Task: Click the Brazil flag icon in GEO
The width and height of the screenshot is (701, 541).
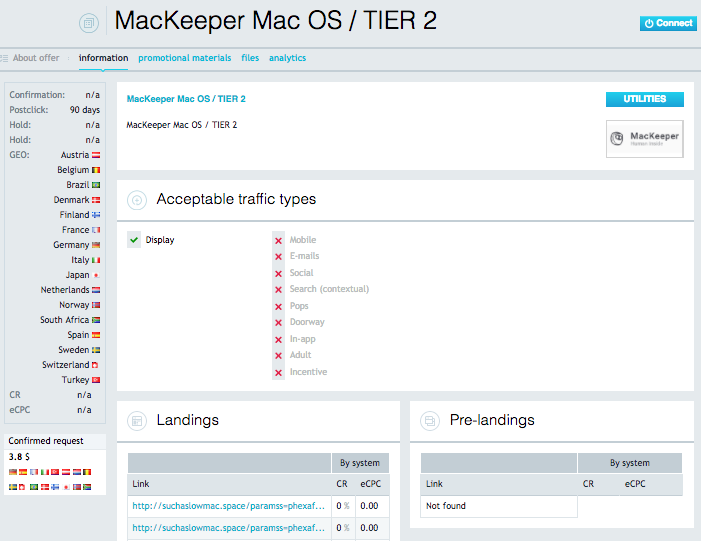Action: [96, 185]
